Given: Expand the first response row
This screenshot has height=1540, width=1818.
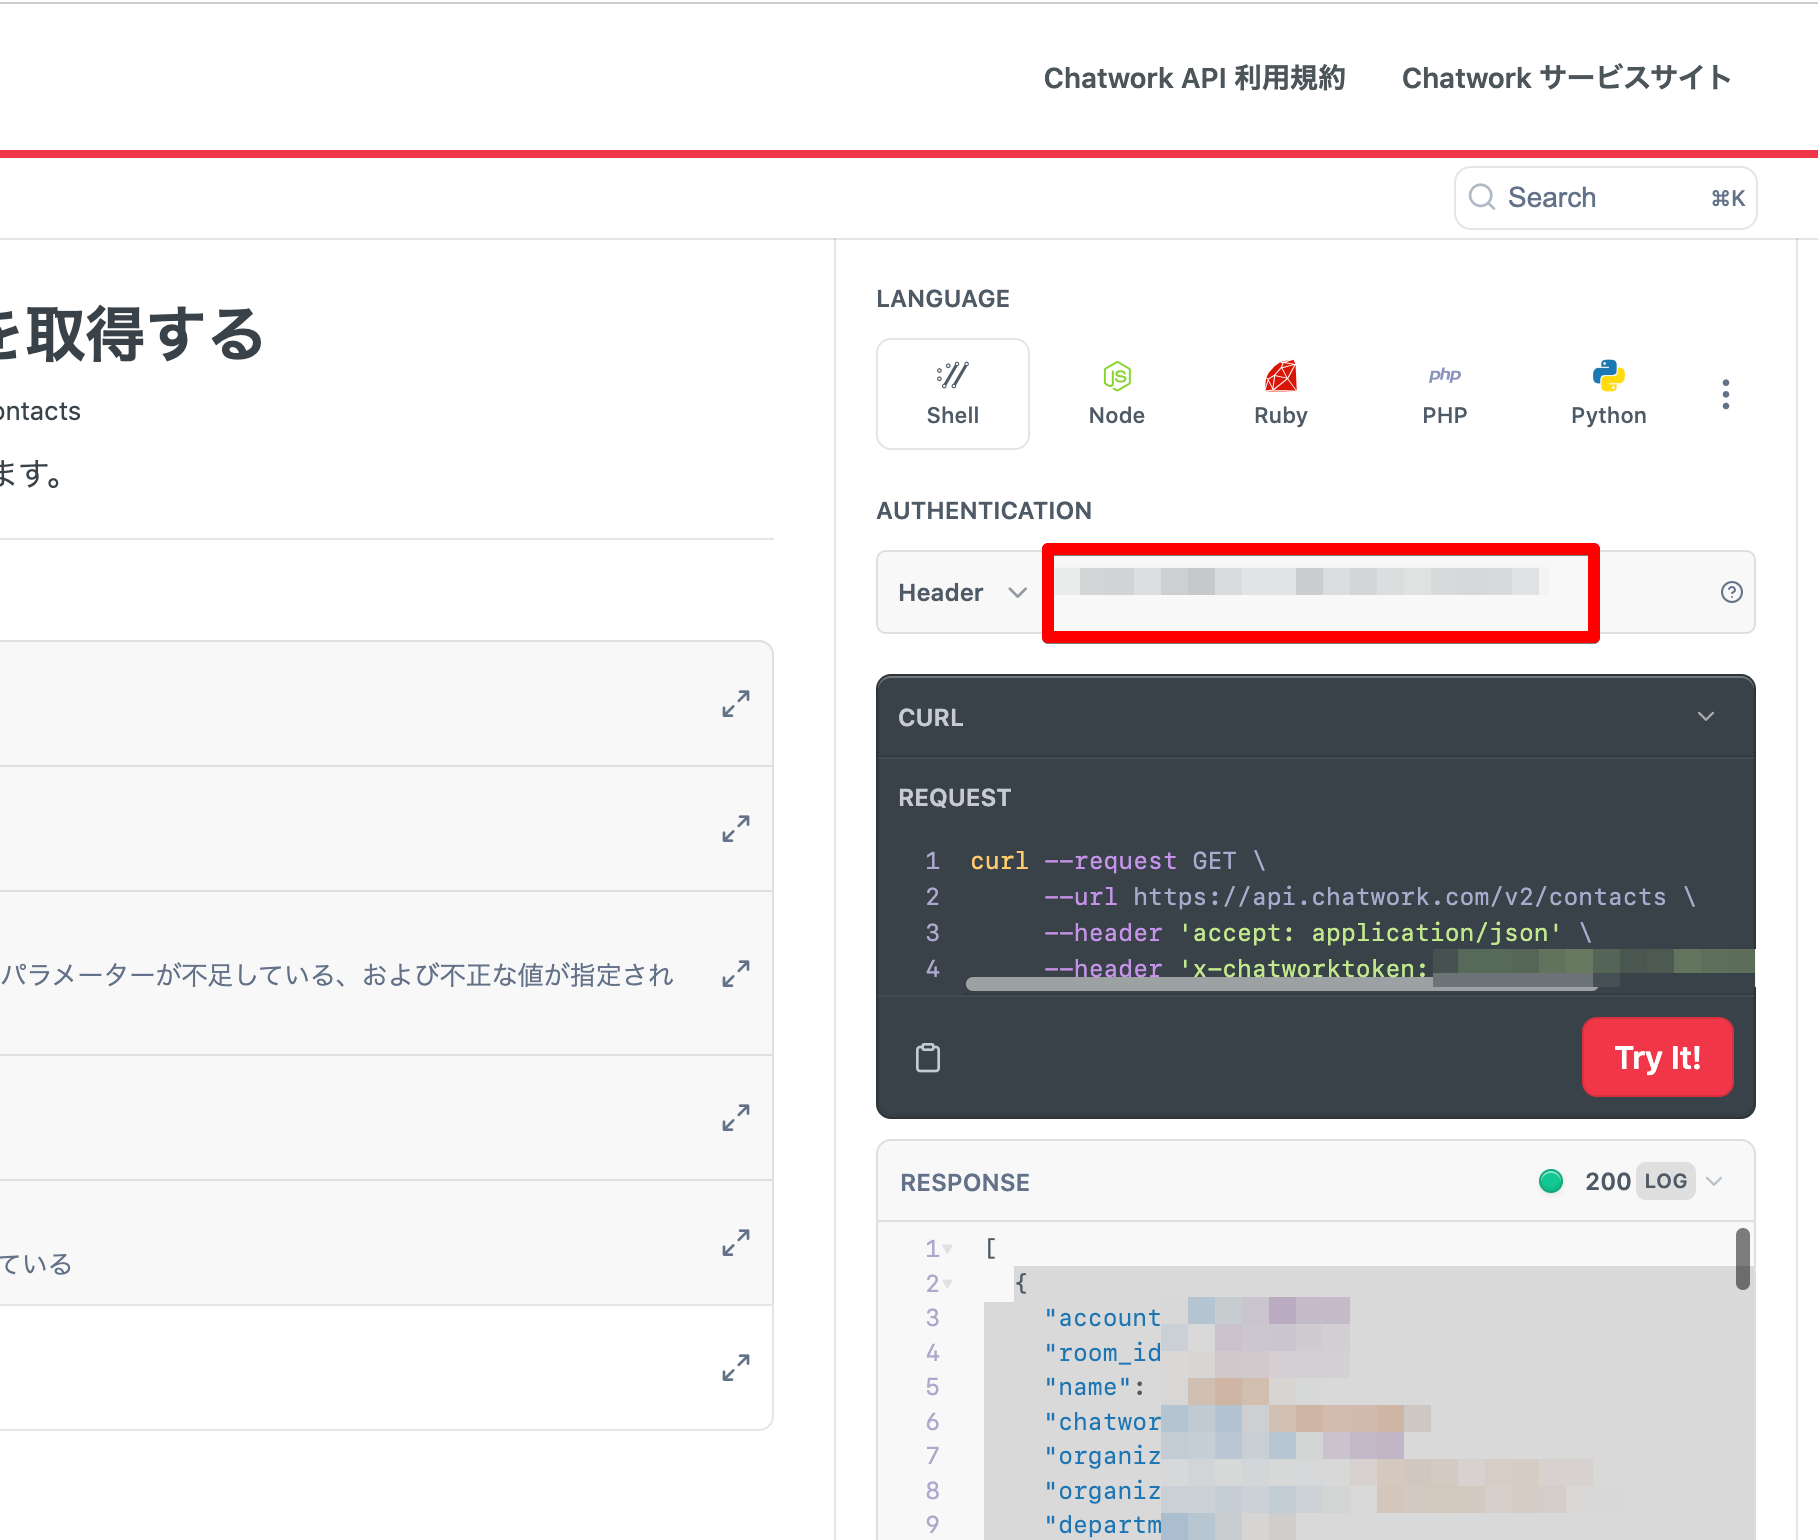Looking at the screenshot, I should point(736,704).
